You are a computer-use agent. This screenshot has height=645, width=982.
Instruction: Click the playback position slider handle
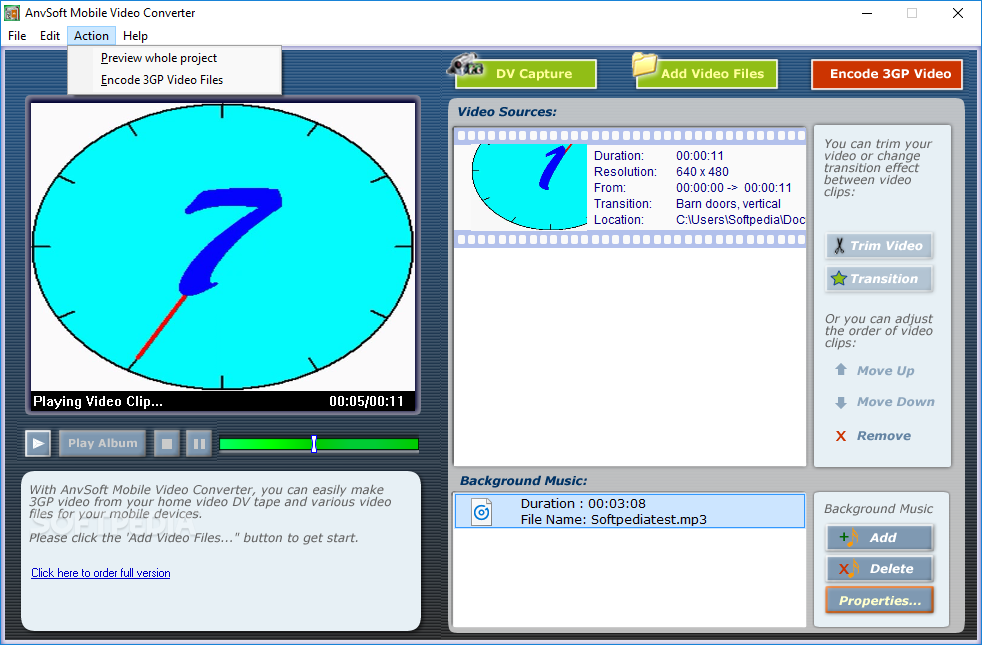[314, 444]
